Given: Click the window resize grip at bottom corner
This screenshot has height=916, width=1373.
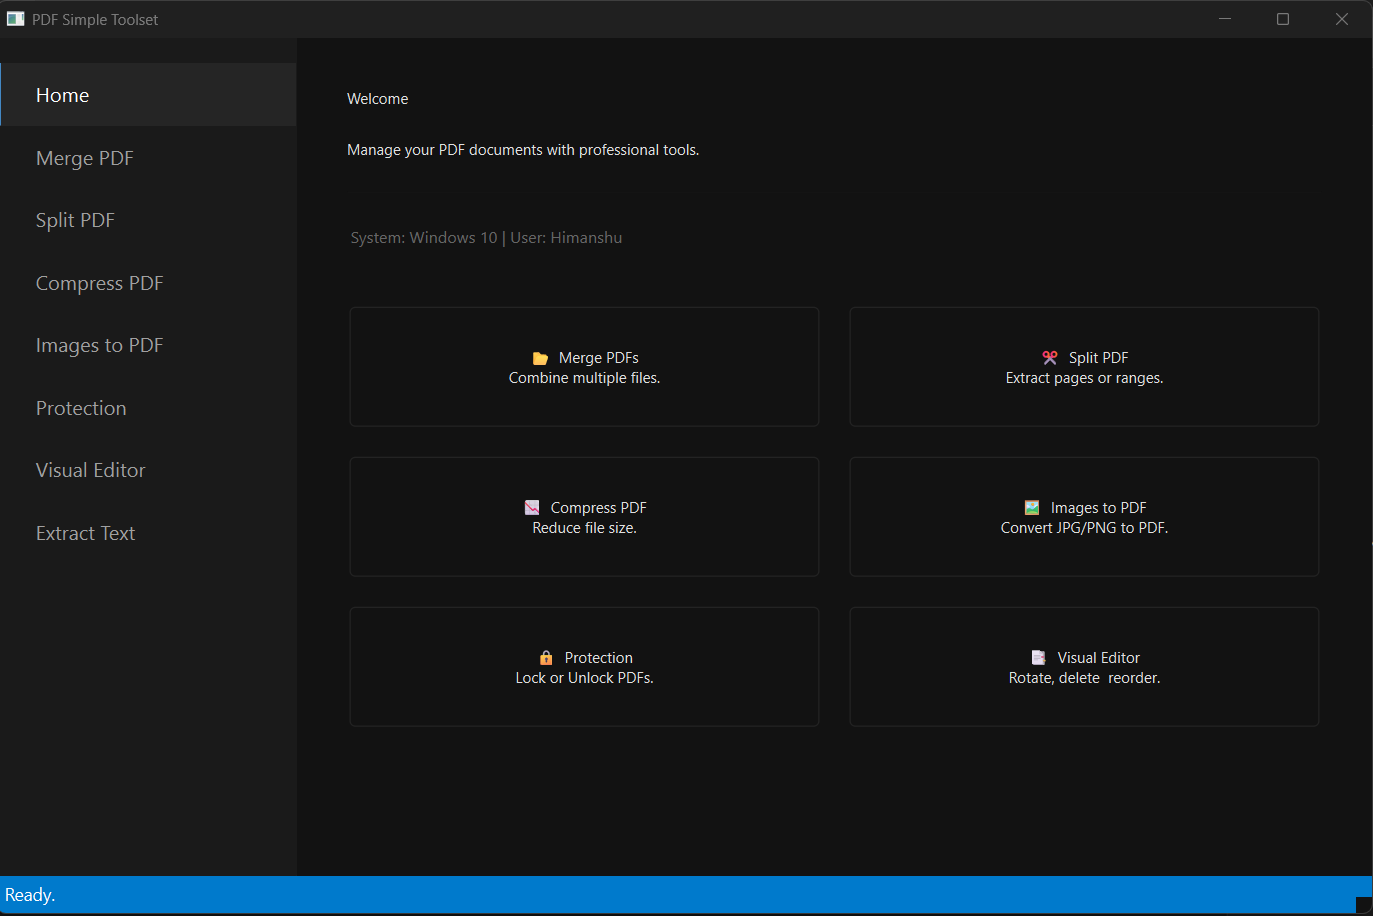Looking at the screenshot, I should pyautogui.click(x=1363, y=905).
